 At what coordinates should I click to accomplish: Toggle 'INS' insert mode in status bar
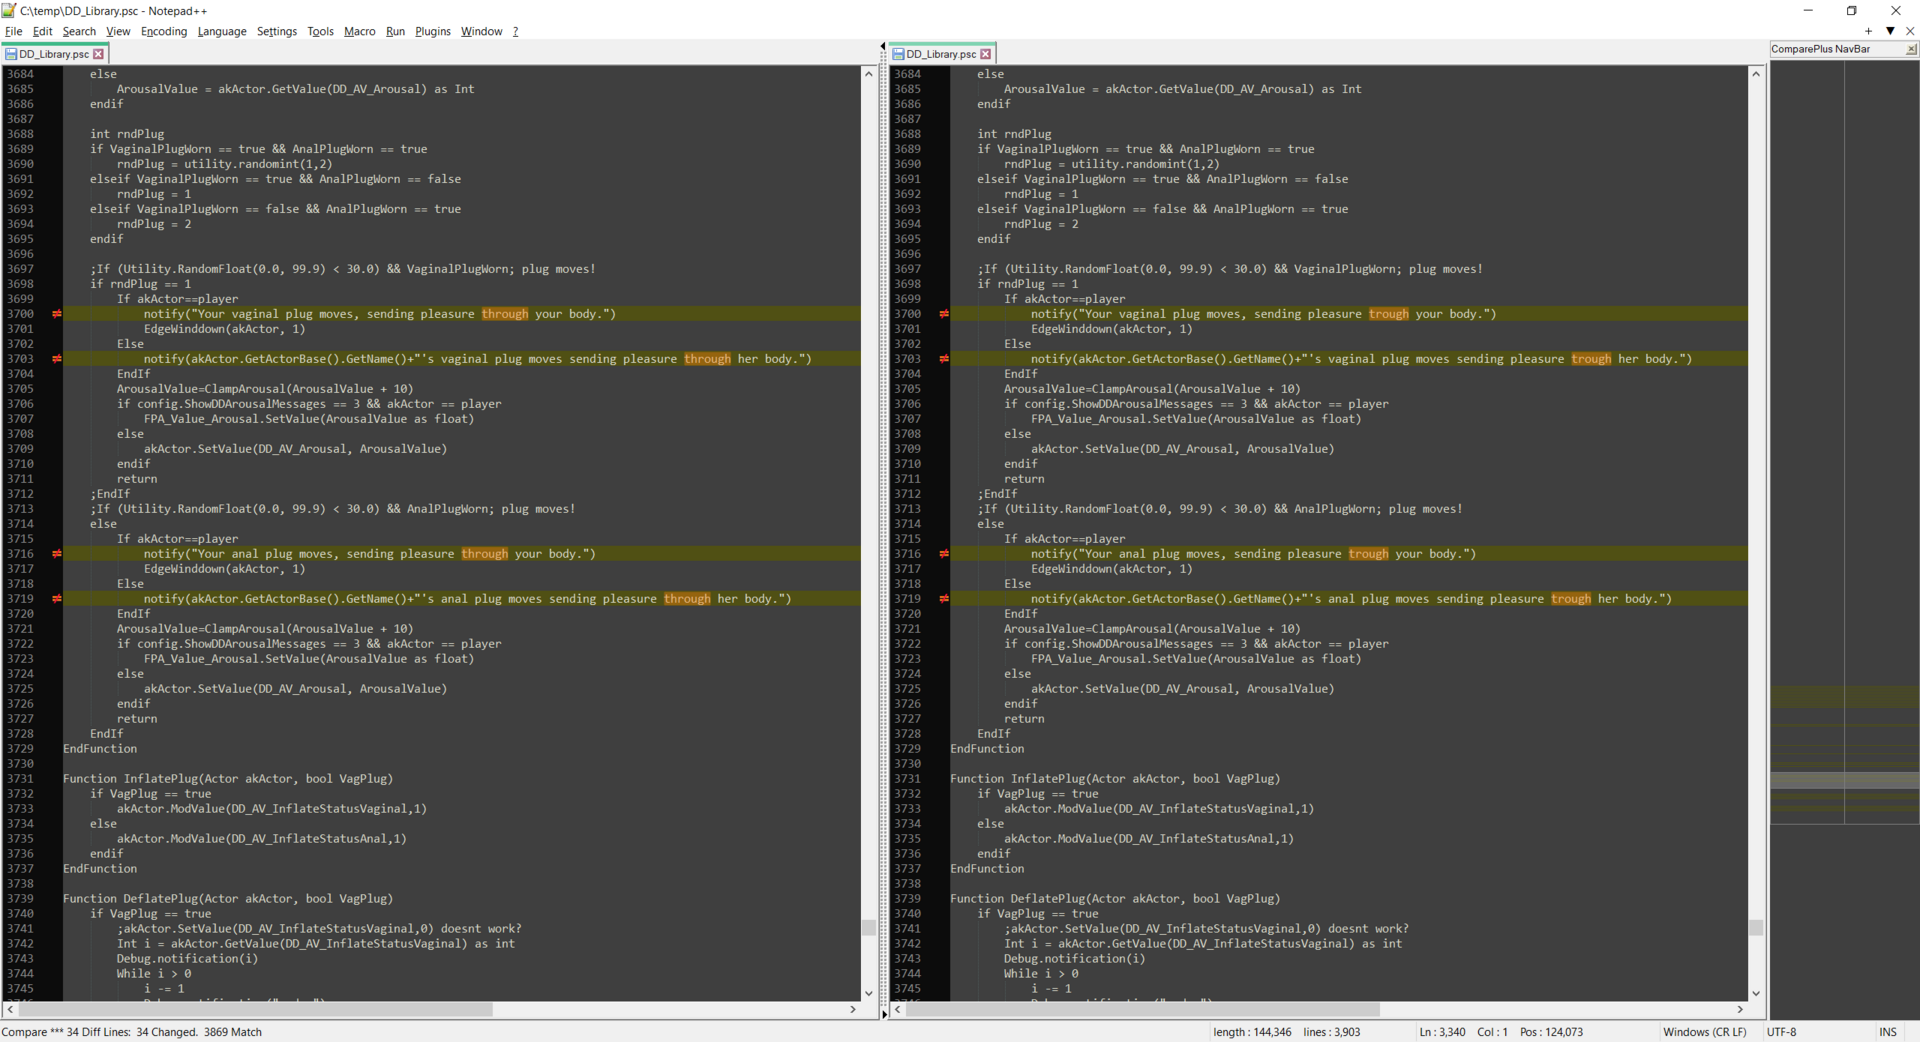coord(1888,1032)
